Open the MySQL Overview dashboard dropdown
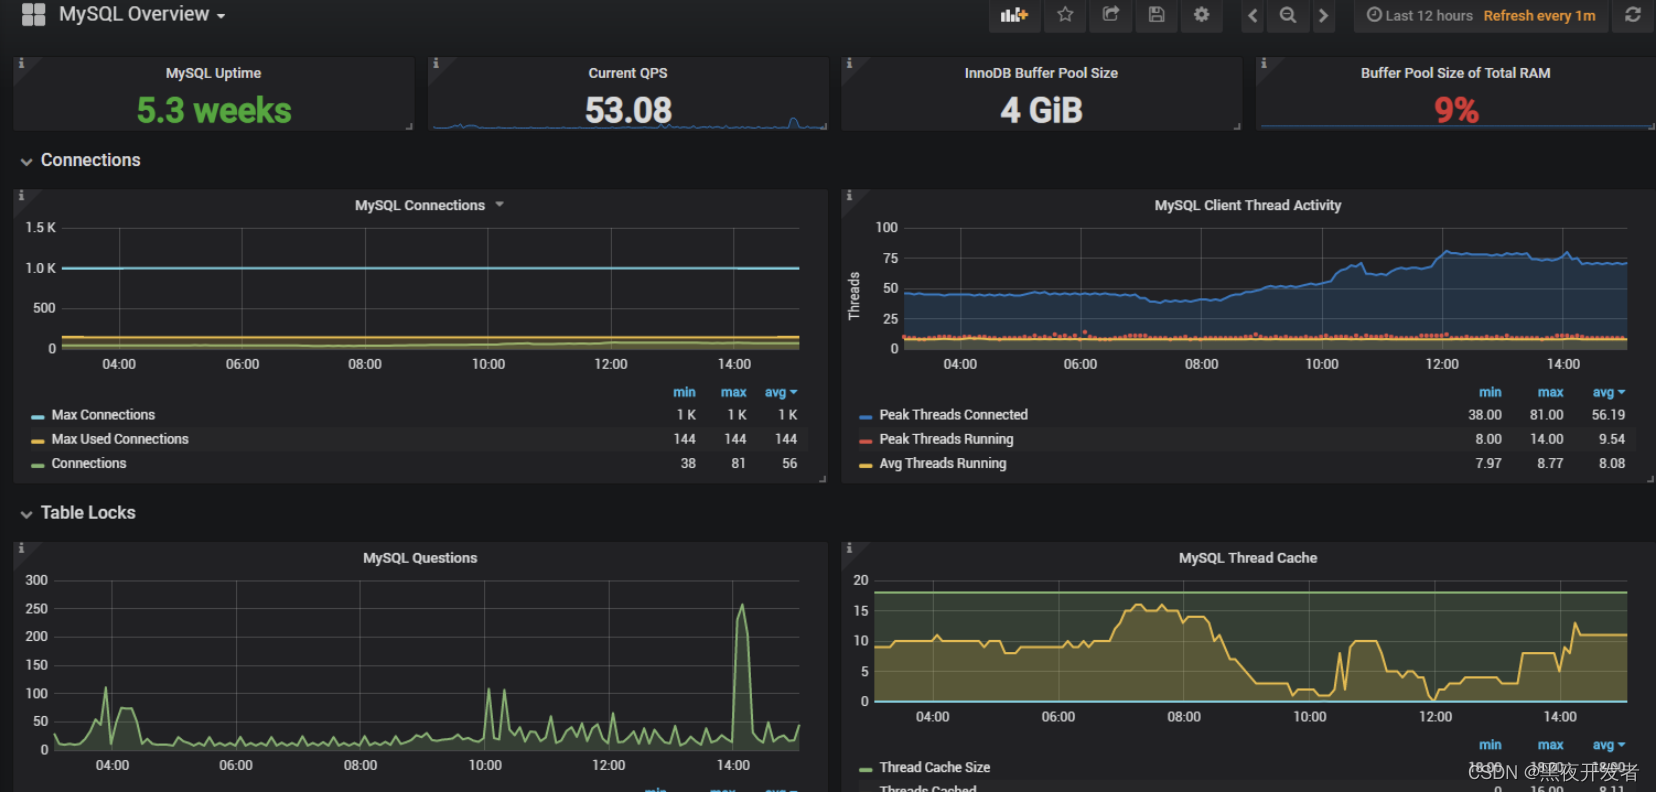The width and height of the screenshot is (1656, 792). (142, 15)
